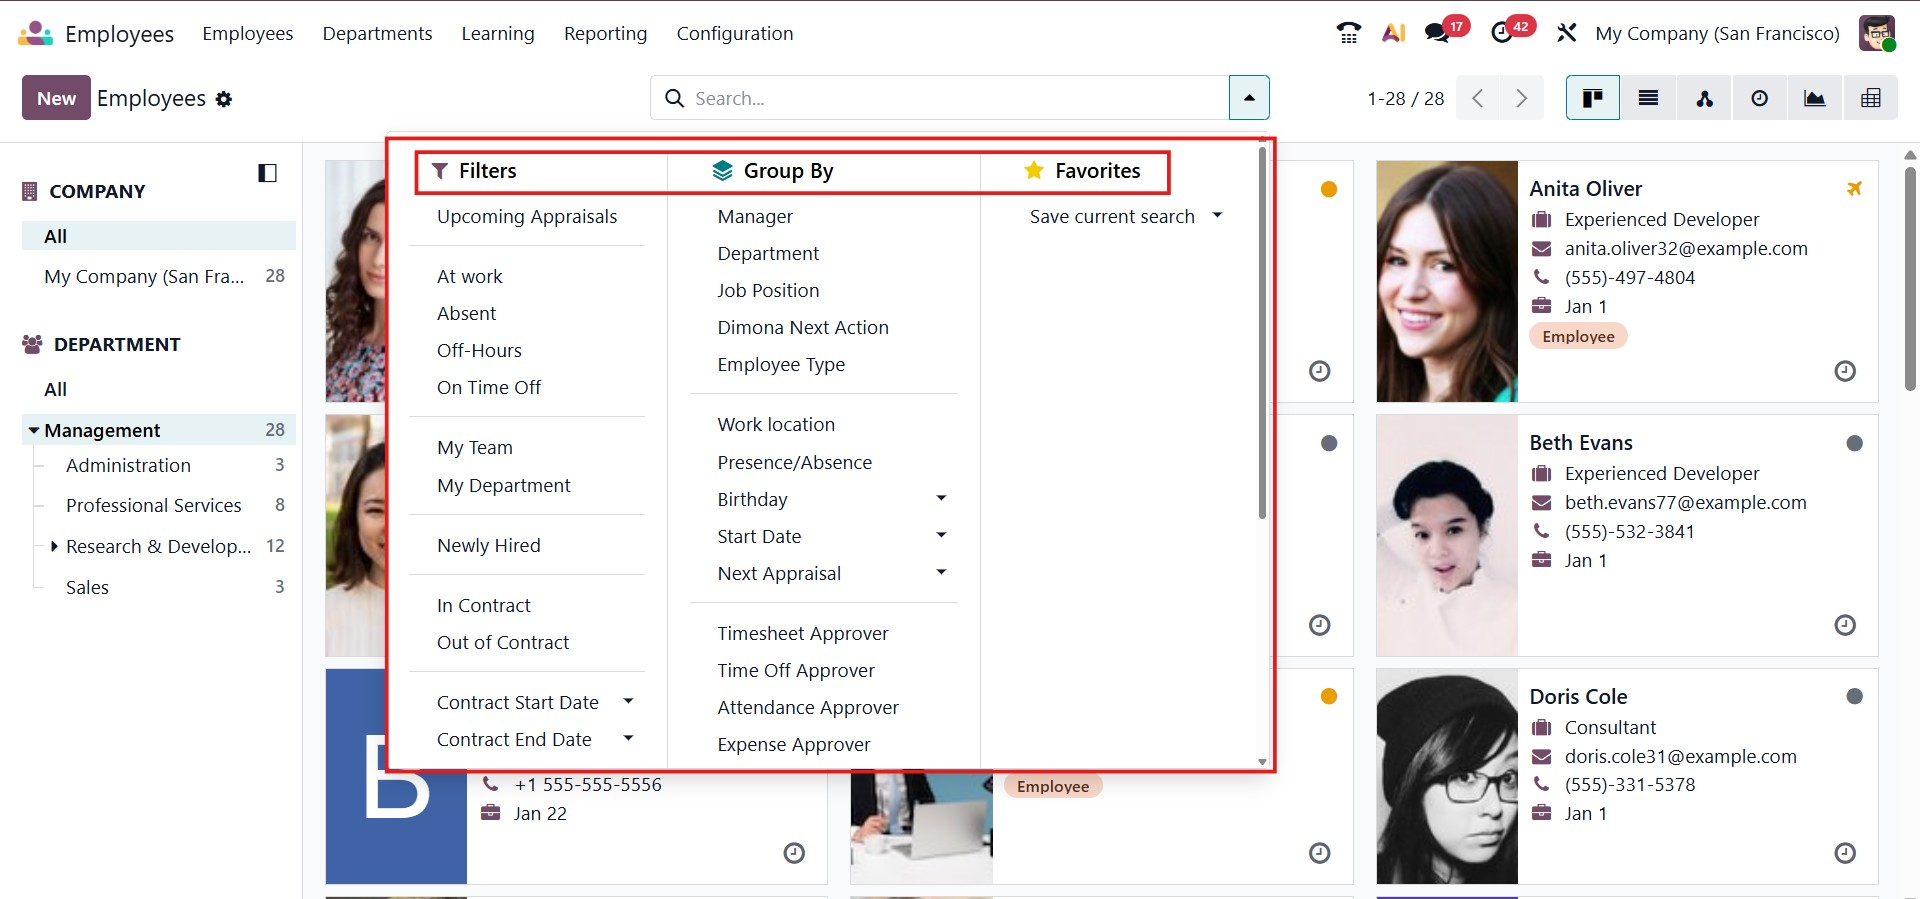Expand the Birthday group-by options

click(x=941, y=498)
